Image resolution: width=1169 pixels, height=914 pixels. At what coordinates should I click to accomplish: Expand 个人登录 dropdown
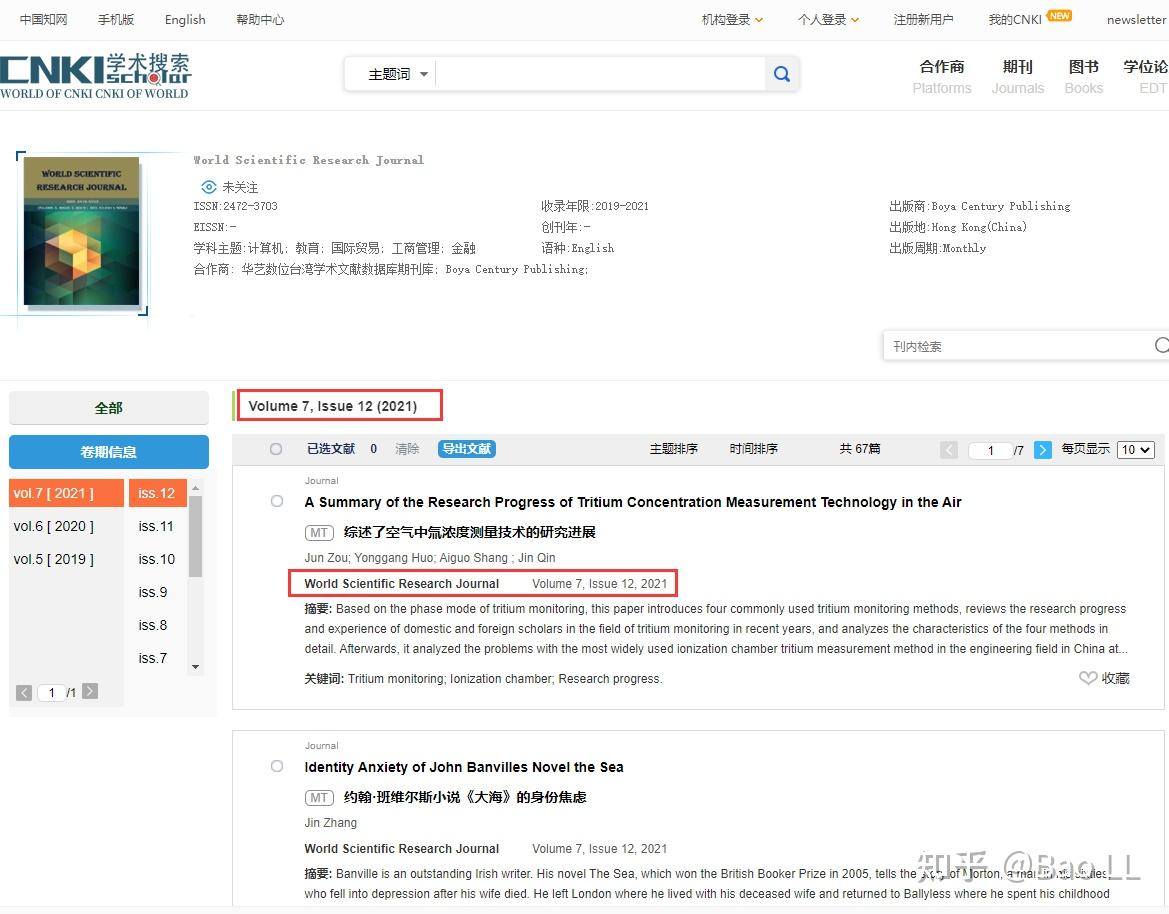[828, 19]
